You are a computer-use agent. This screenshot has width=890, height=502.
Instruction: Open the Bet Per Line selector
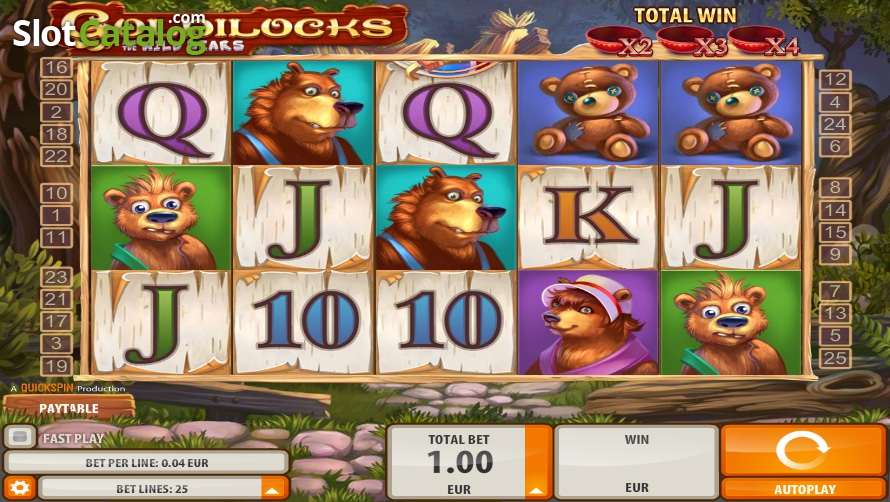[x=146, y=462]
